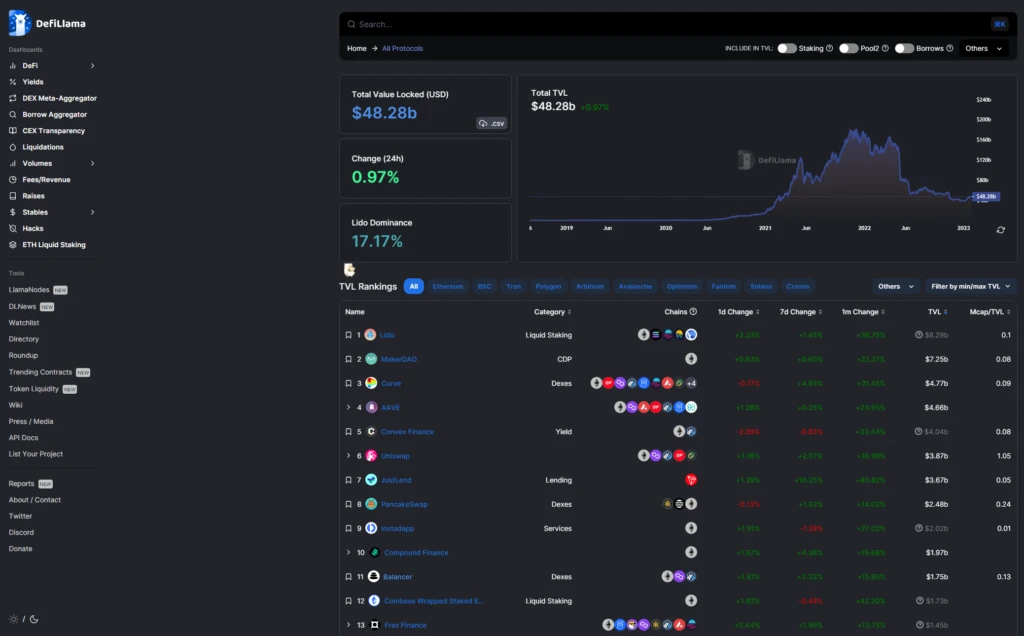Select the Polygon chain tab
This screenshot has width=1024, height=636.
pyautogui.click(x=549, y=287)
